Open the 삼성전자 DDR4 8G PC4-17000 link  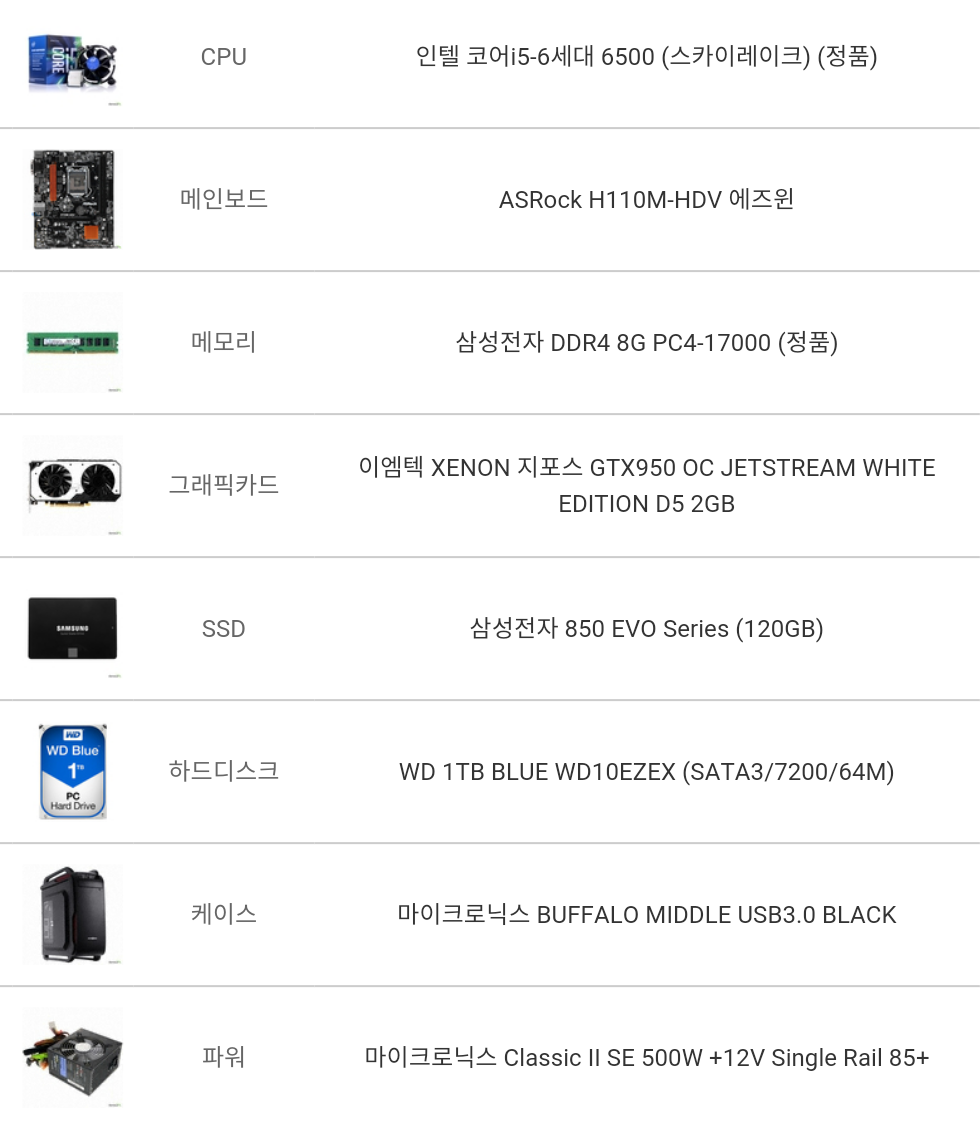tap(646, 343)
